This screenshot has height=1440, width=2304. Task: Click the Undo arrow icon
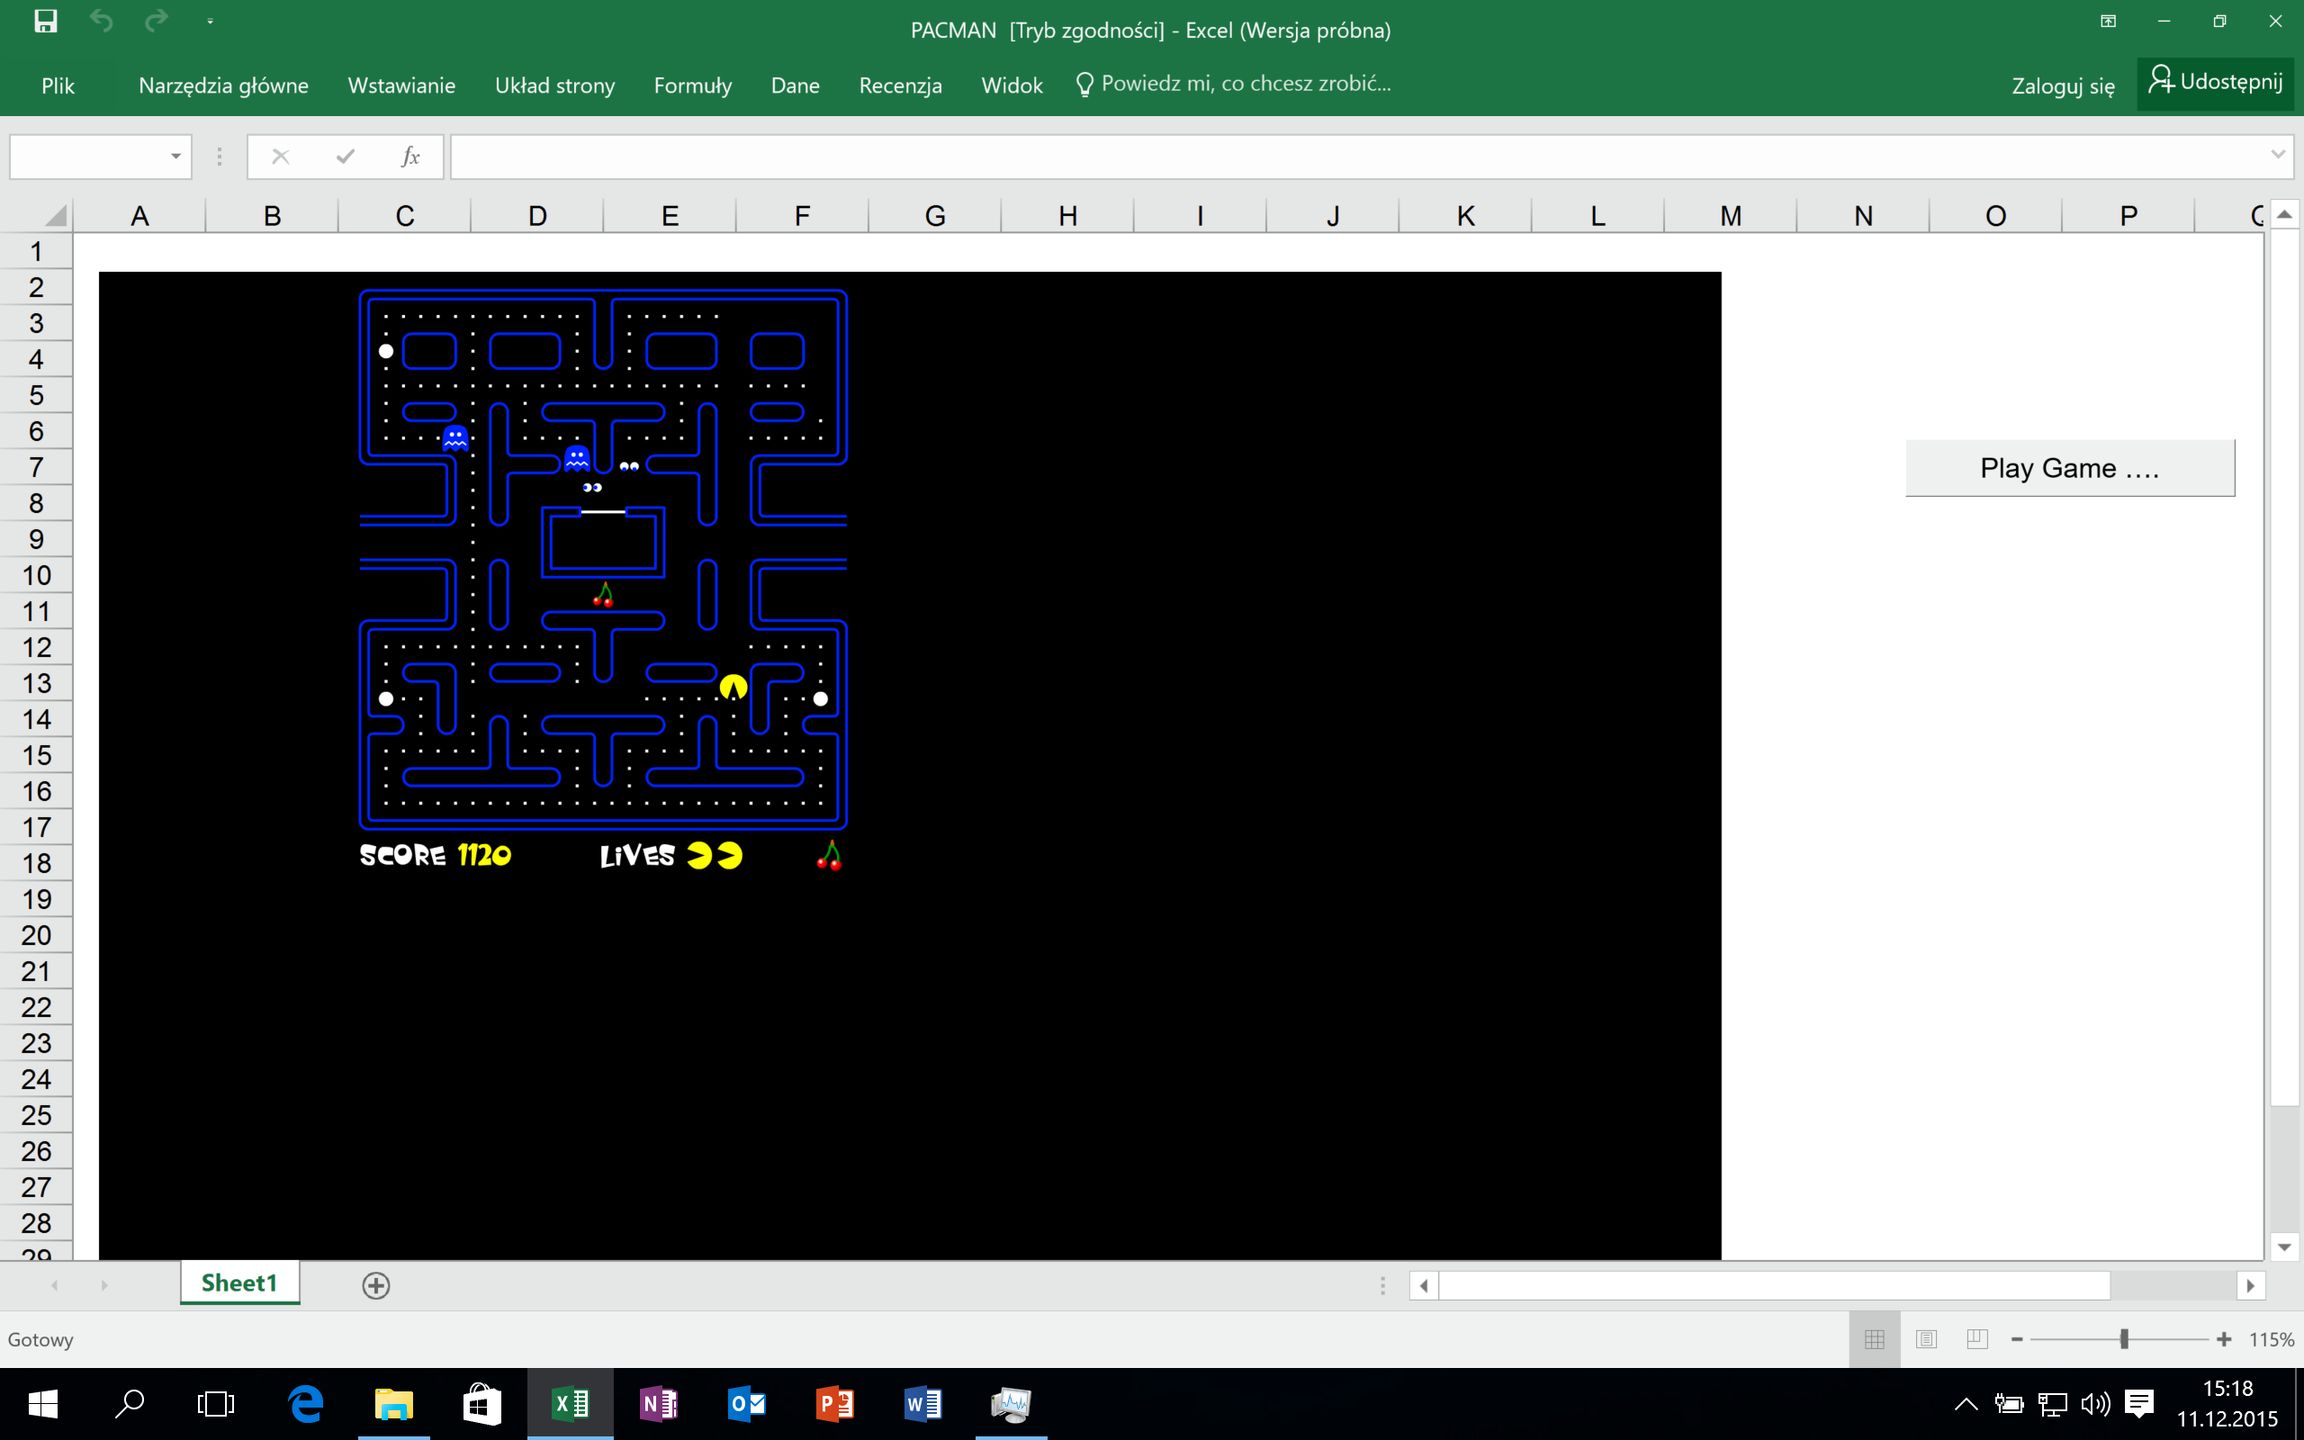tap(101, 21)
